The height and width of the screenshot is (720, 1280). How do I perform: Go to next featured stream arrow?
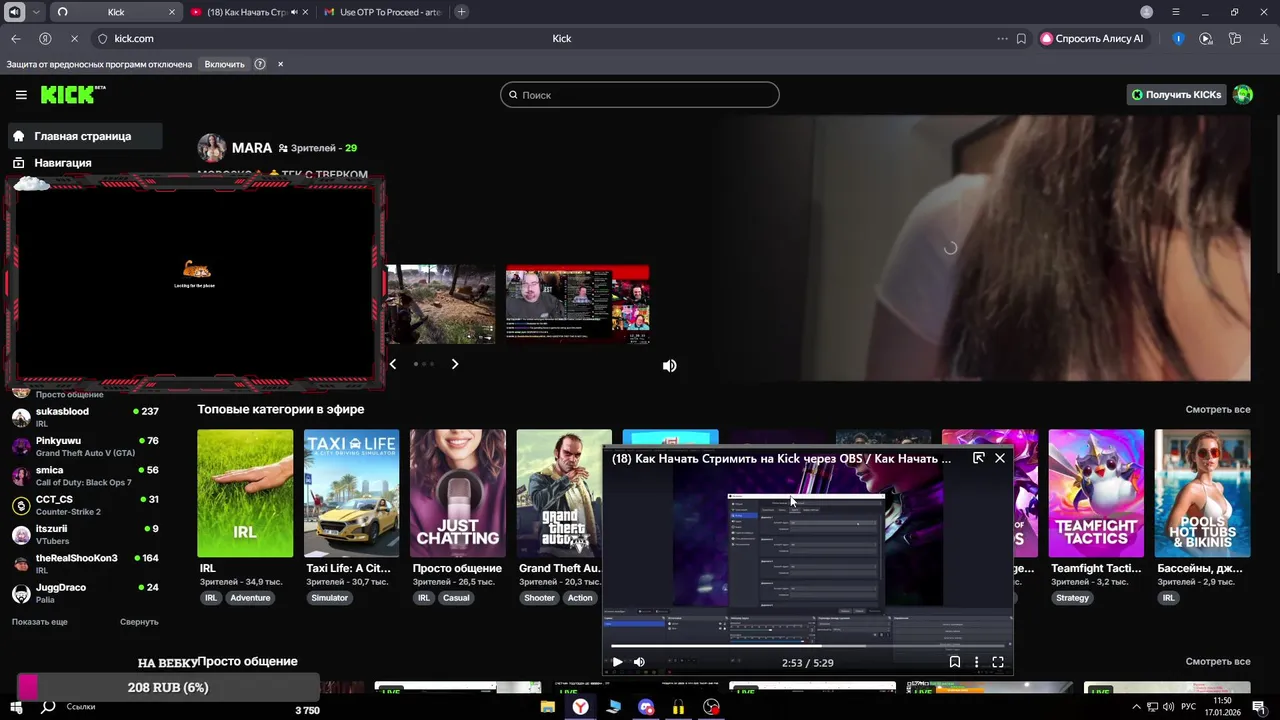tap(454, 364)
